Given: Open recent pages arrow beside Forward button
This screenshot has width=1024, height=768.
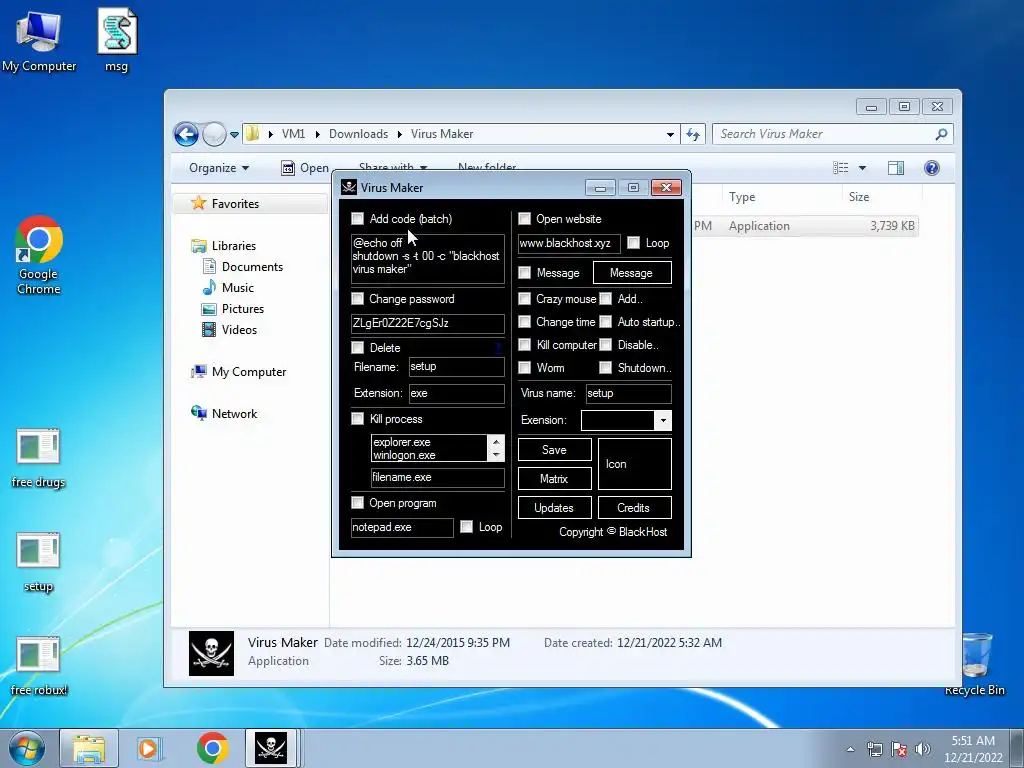Looking at the screenshot, I should (234, 135).
